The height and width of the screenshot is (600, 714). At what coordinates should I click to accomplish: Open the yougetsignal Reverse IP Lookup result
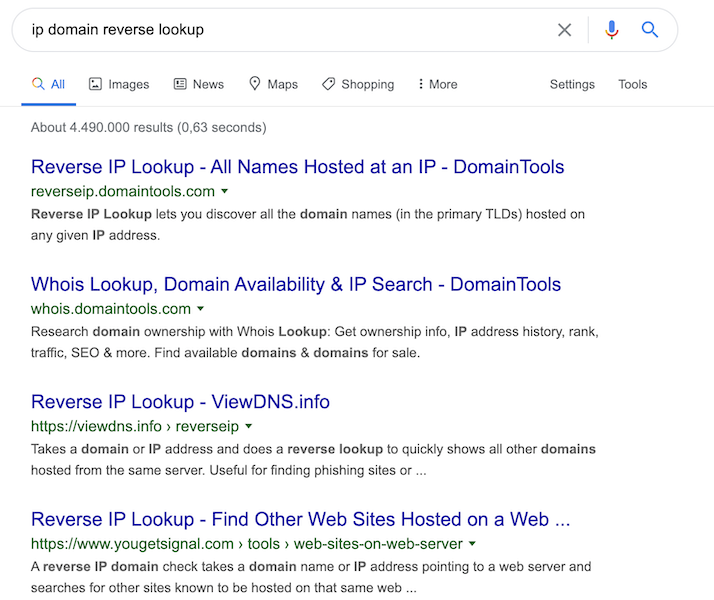click(300, 519)
